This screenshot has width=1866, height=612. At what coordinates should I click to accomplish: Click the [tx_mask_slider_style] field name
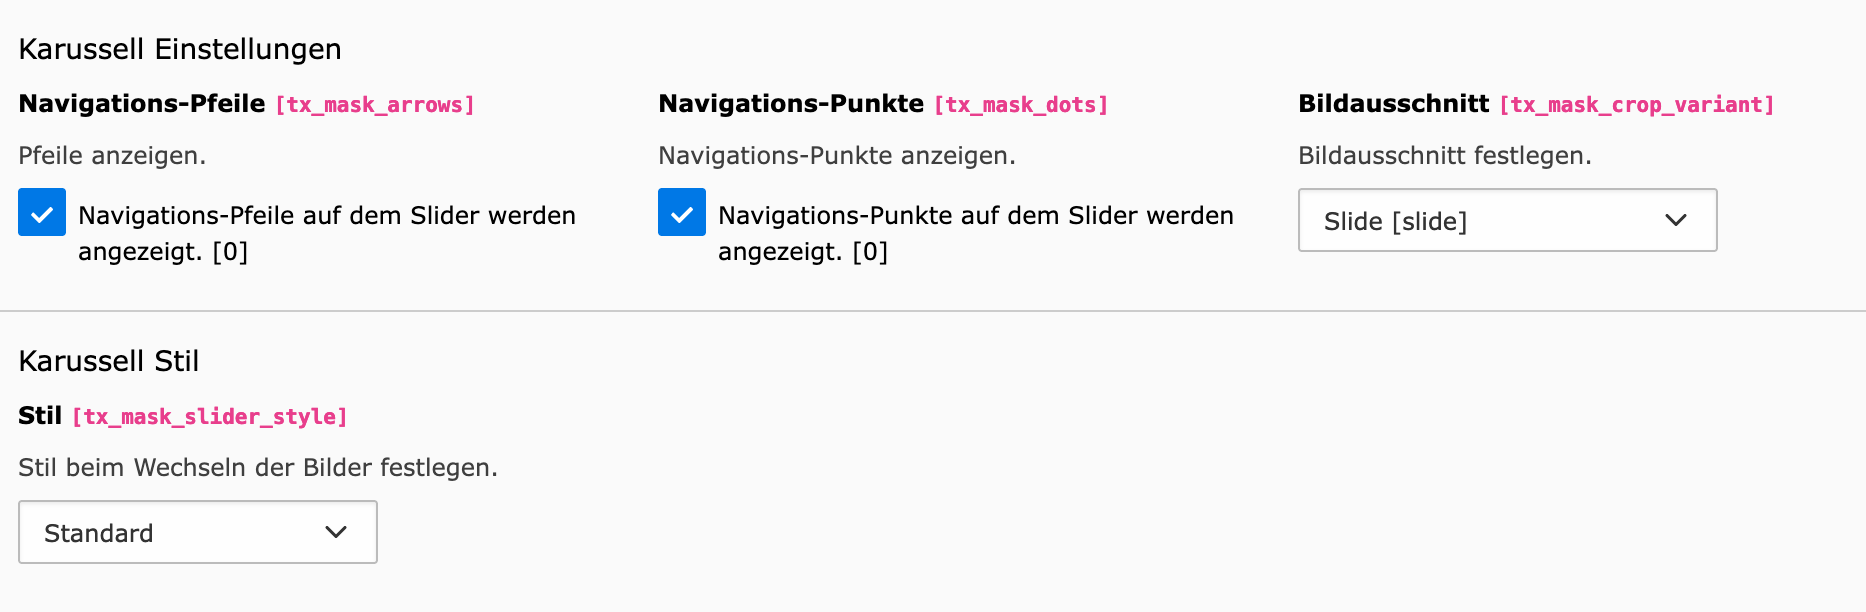[210, 417]
